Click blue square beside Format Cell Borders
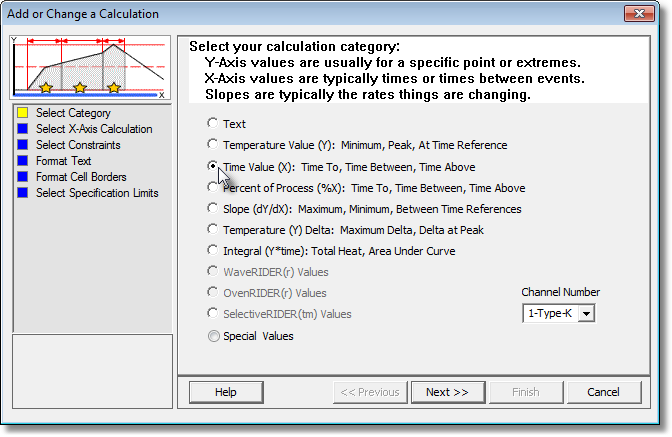Viewport: 672px width, 437px height. (x=23, y=177)
